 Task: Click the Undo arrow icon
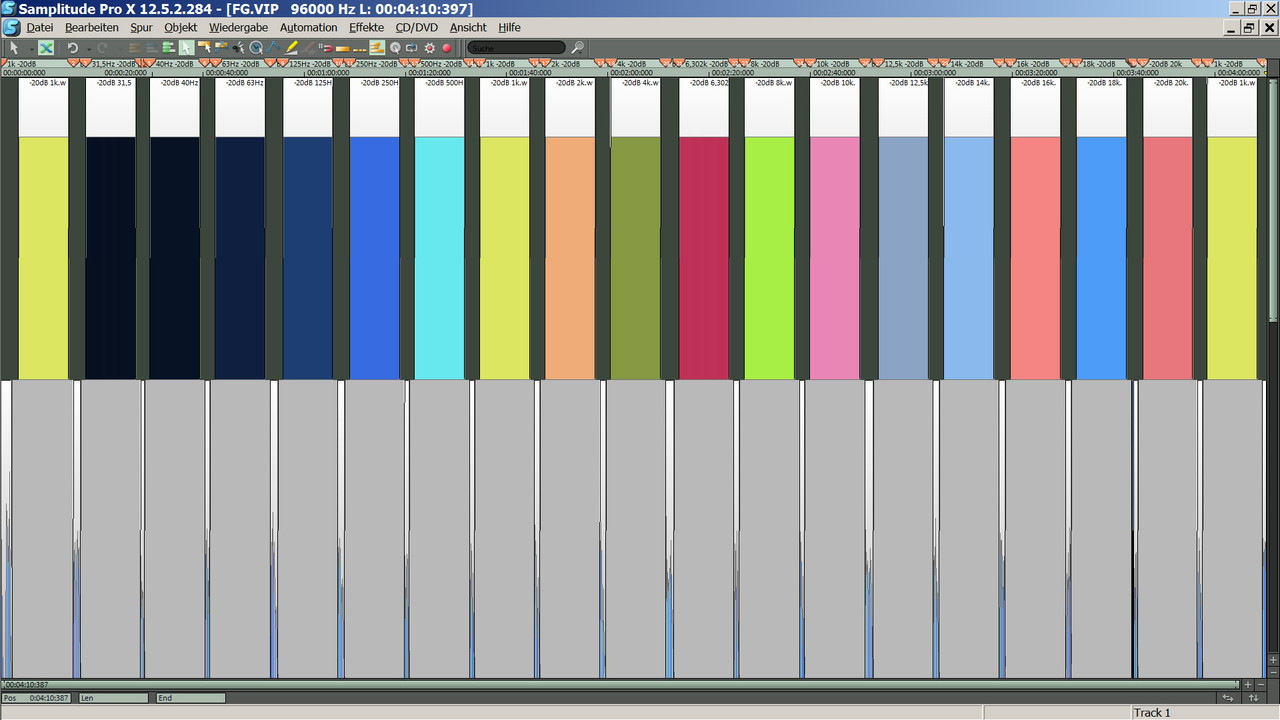73,47
